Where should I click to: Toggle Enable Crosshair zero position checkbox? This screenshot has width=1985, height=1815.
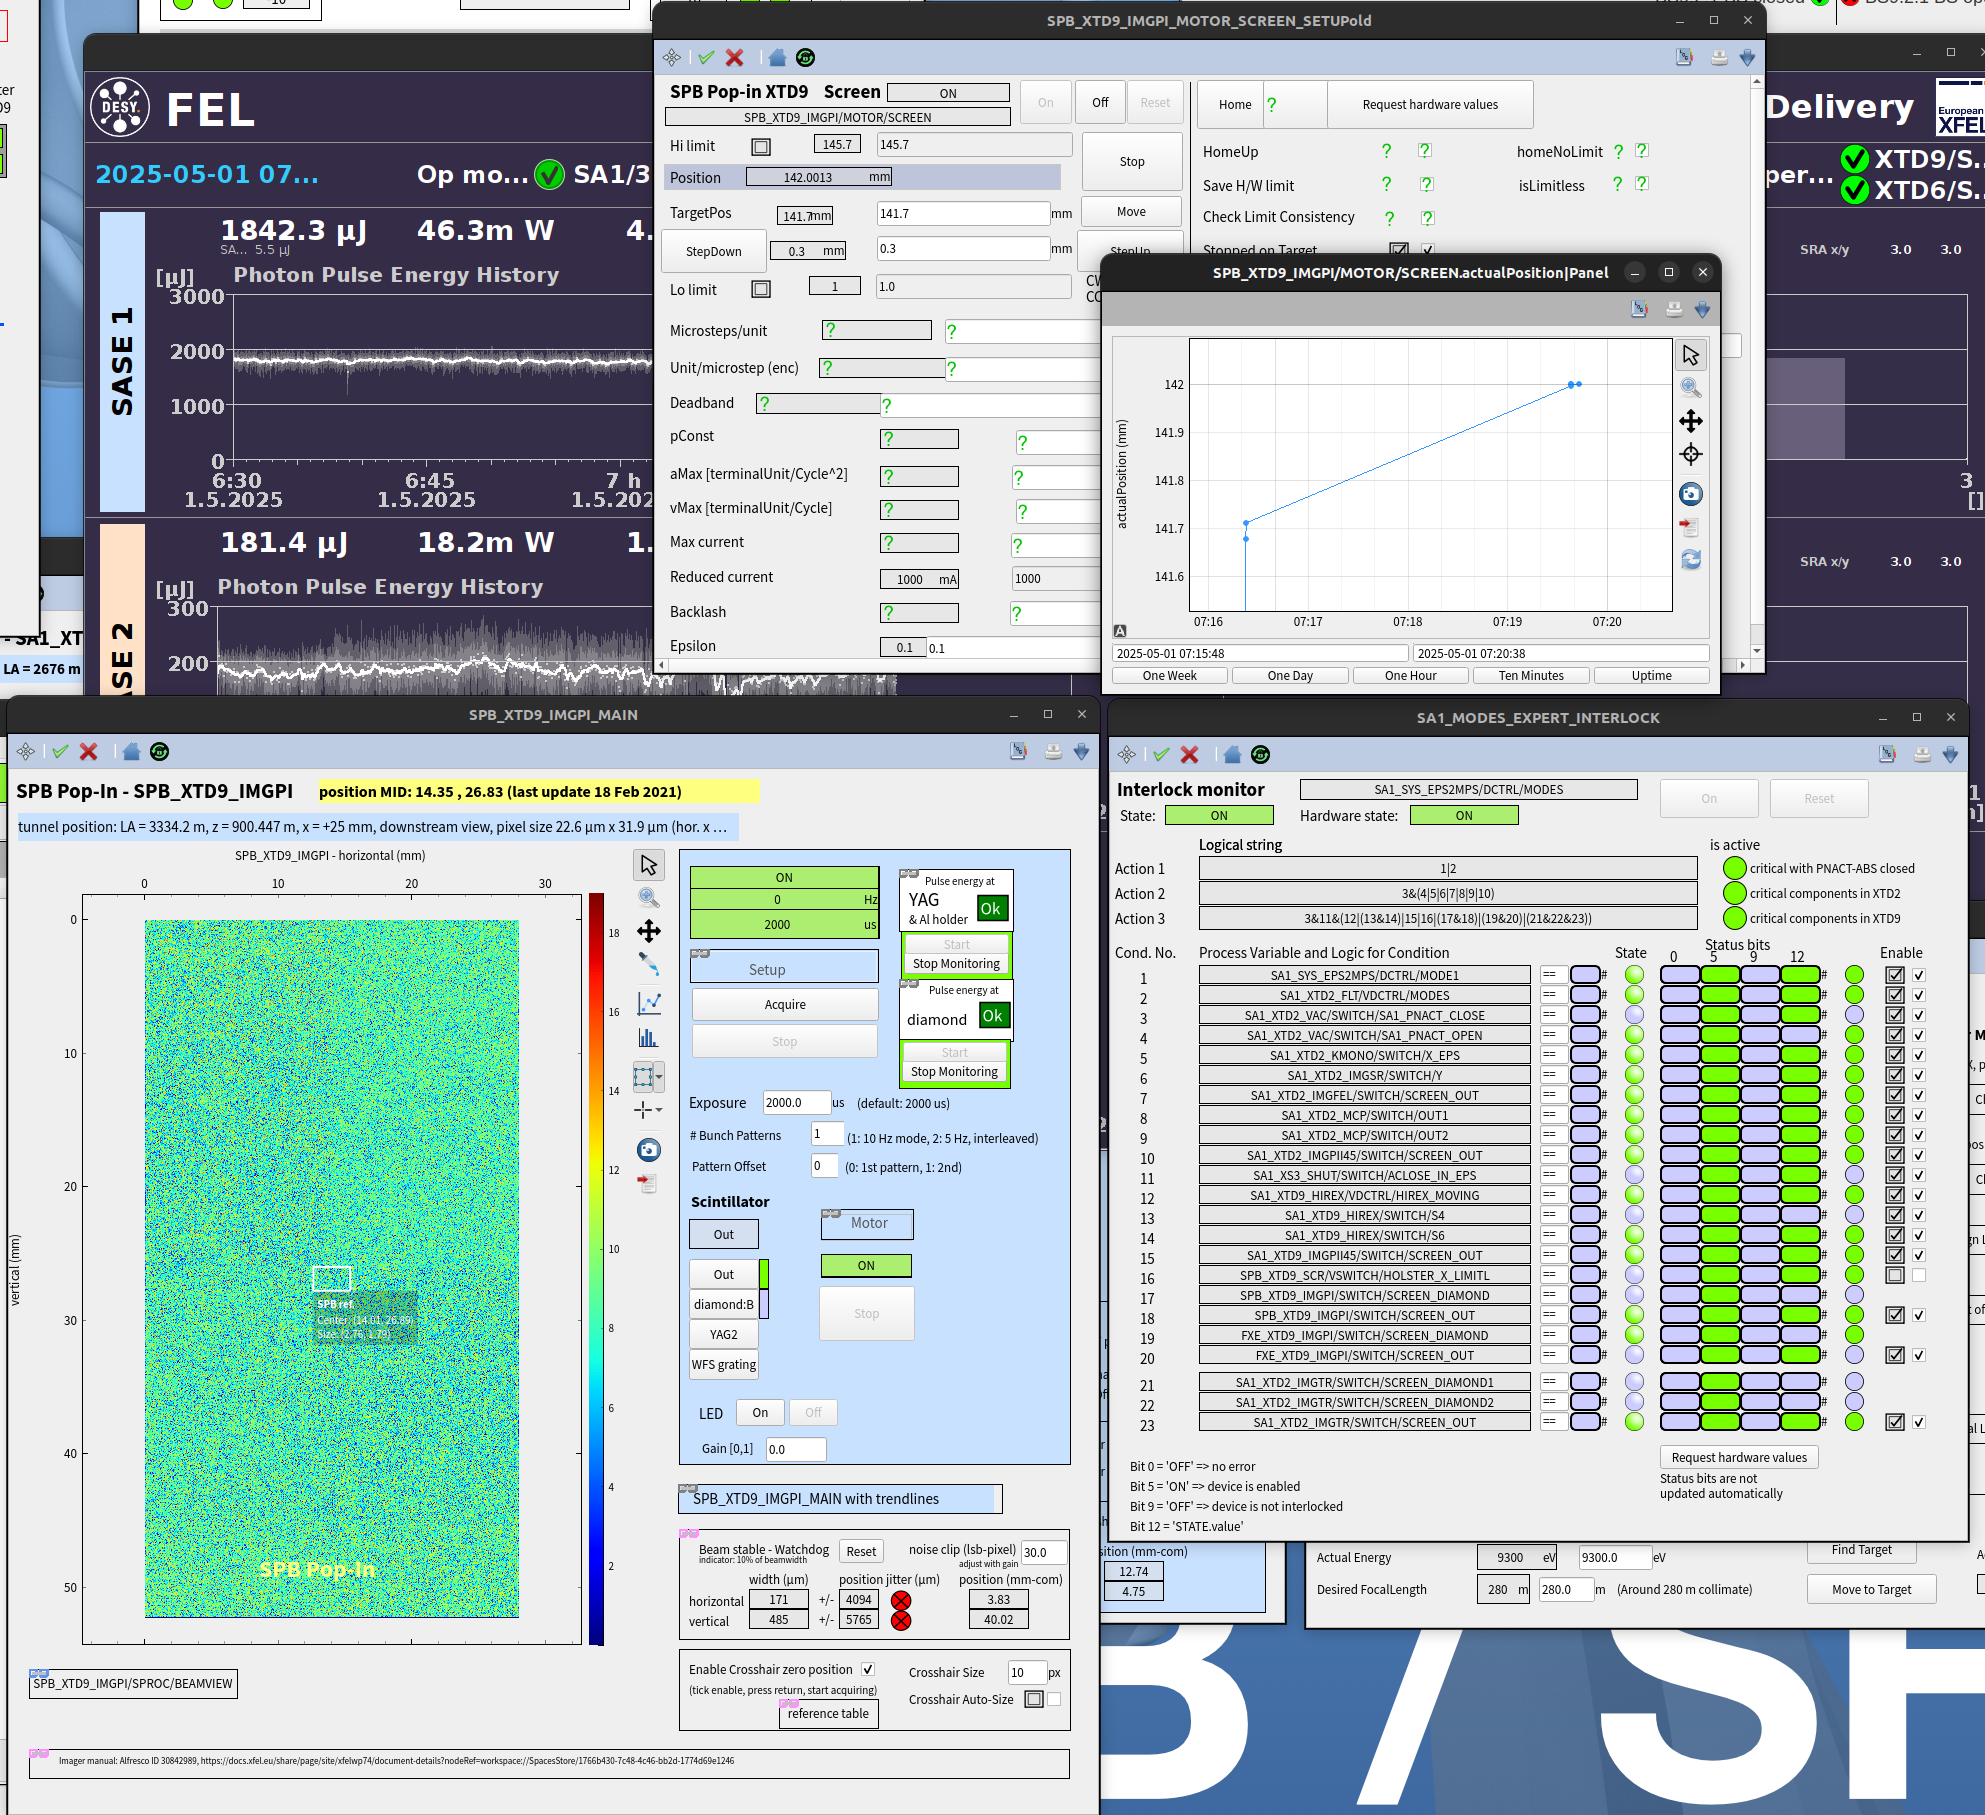click(868, 1669)
